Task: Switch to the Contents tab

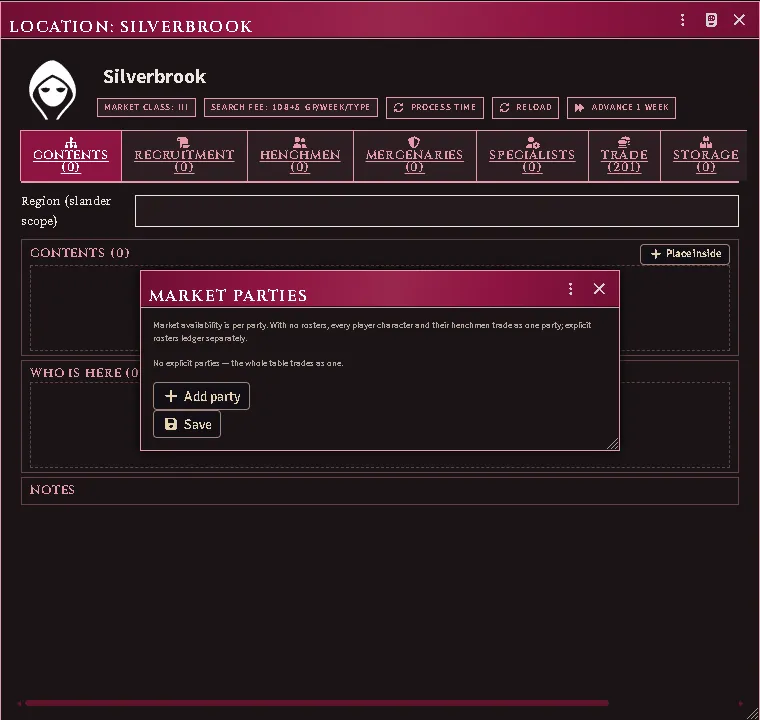Action: (x=71, y=156)
